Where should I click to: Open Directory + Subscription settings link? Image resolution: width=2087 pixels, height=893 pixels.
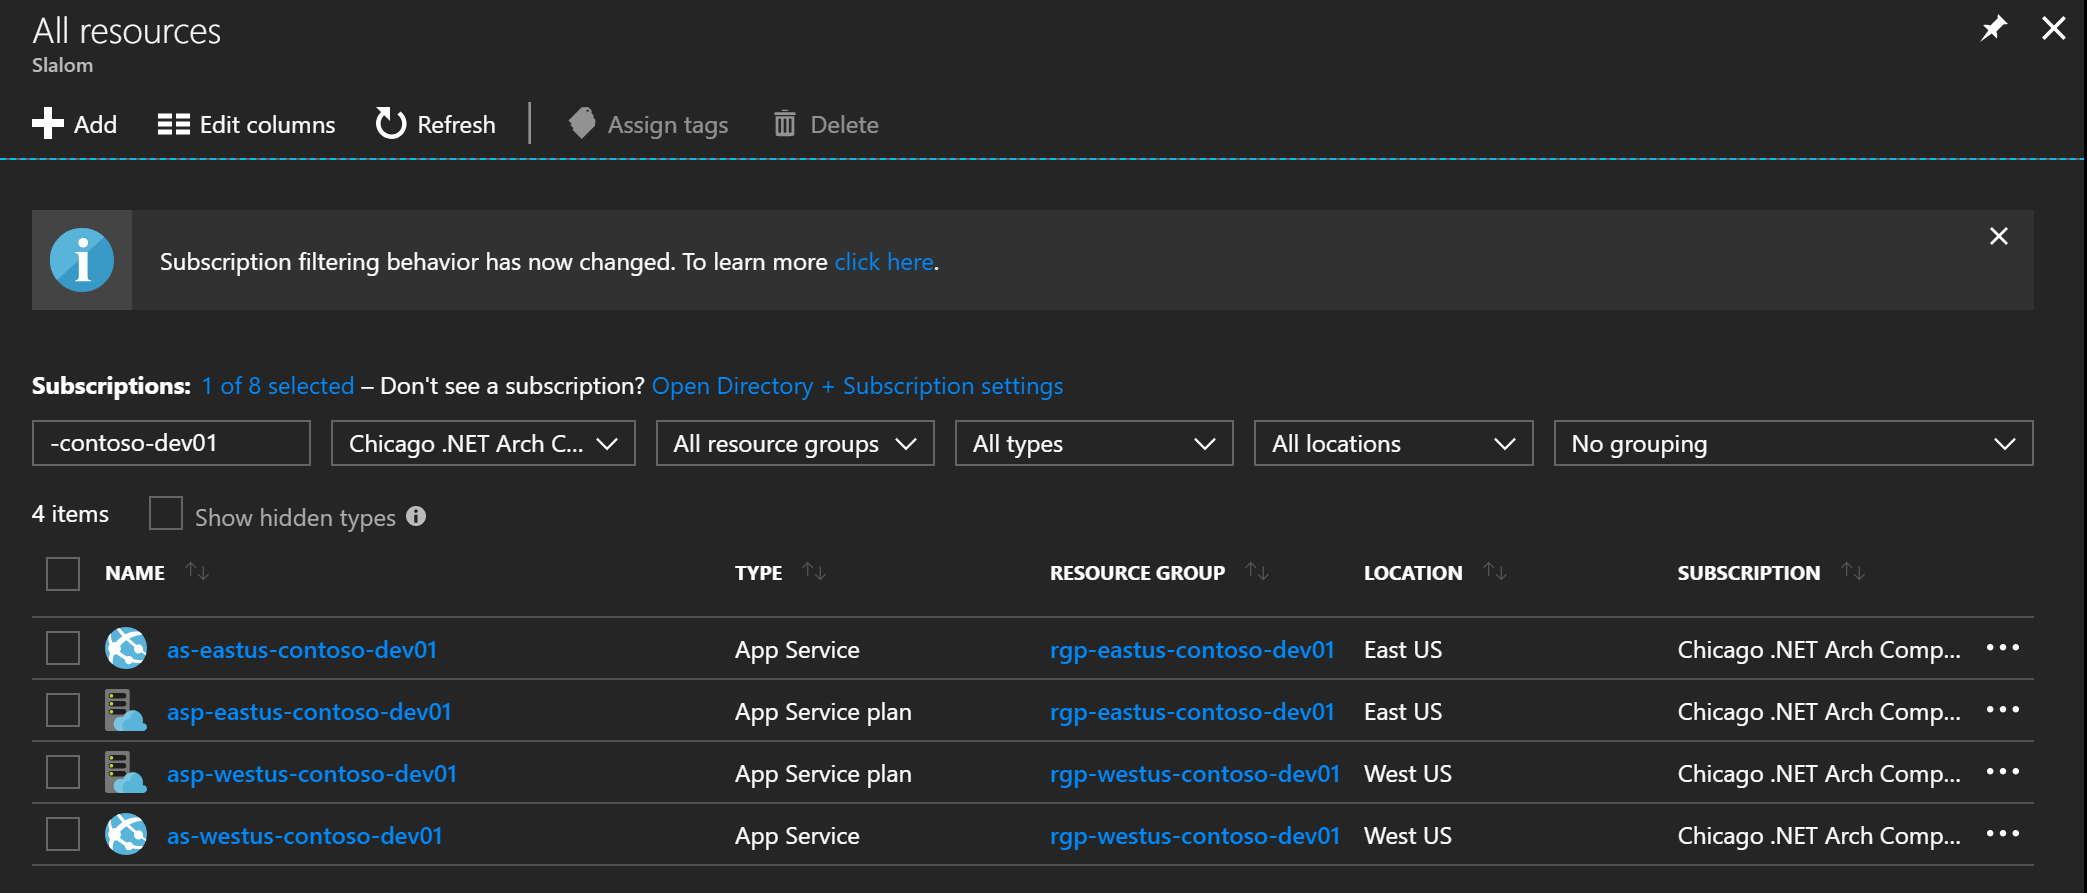[857, 386]
